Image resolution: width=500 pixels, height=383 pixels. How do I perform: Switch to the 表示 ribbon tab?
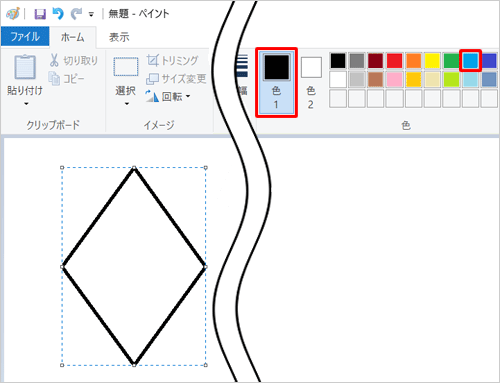point(119,37)
